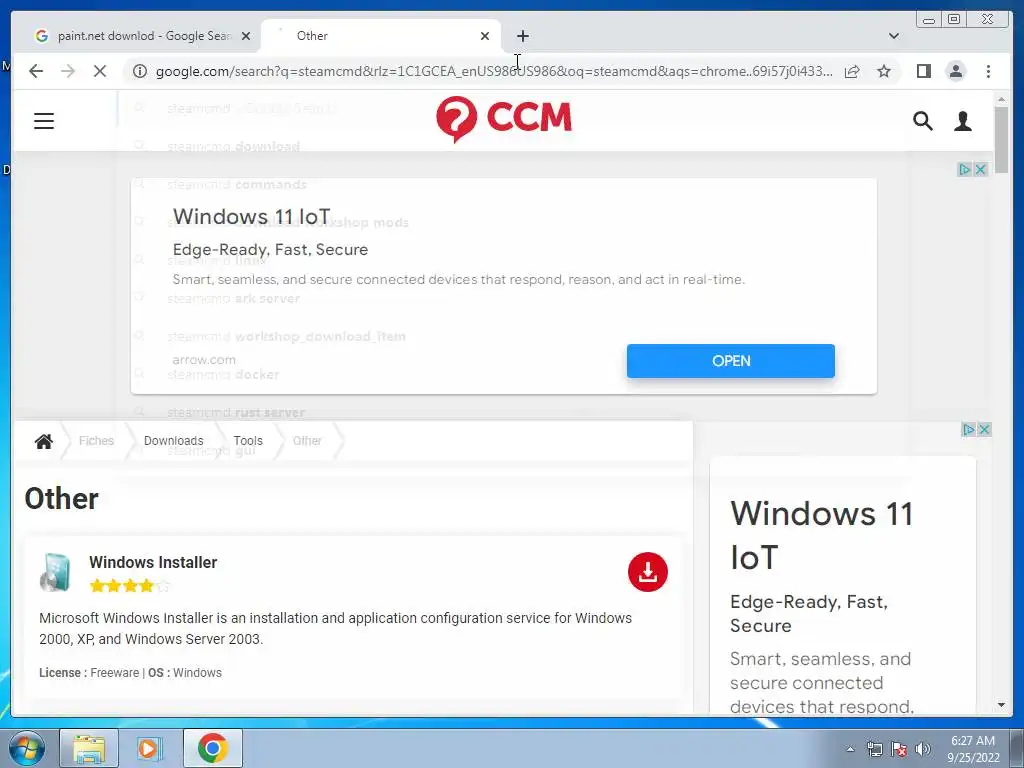Bookmark this page with the star icon
Image resolution: width=1024 pixels, height=768 pixels.
[884, 71]
